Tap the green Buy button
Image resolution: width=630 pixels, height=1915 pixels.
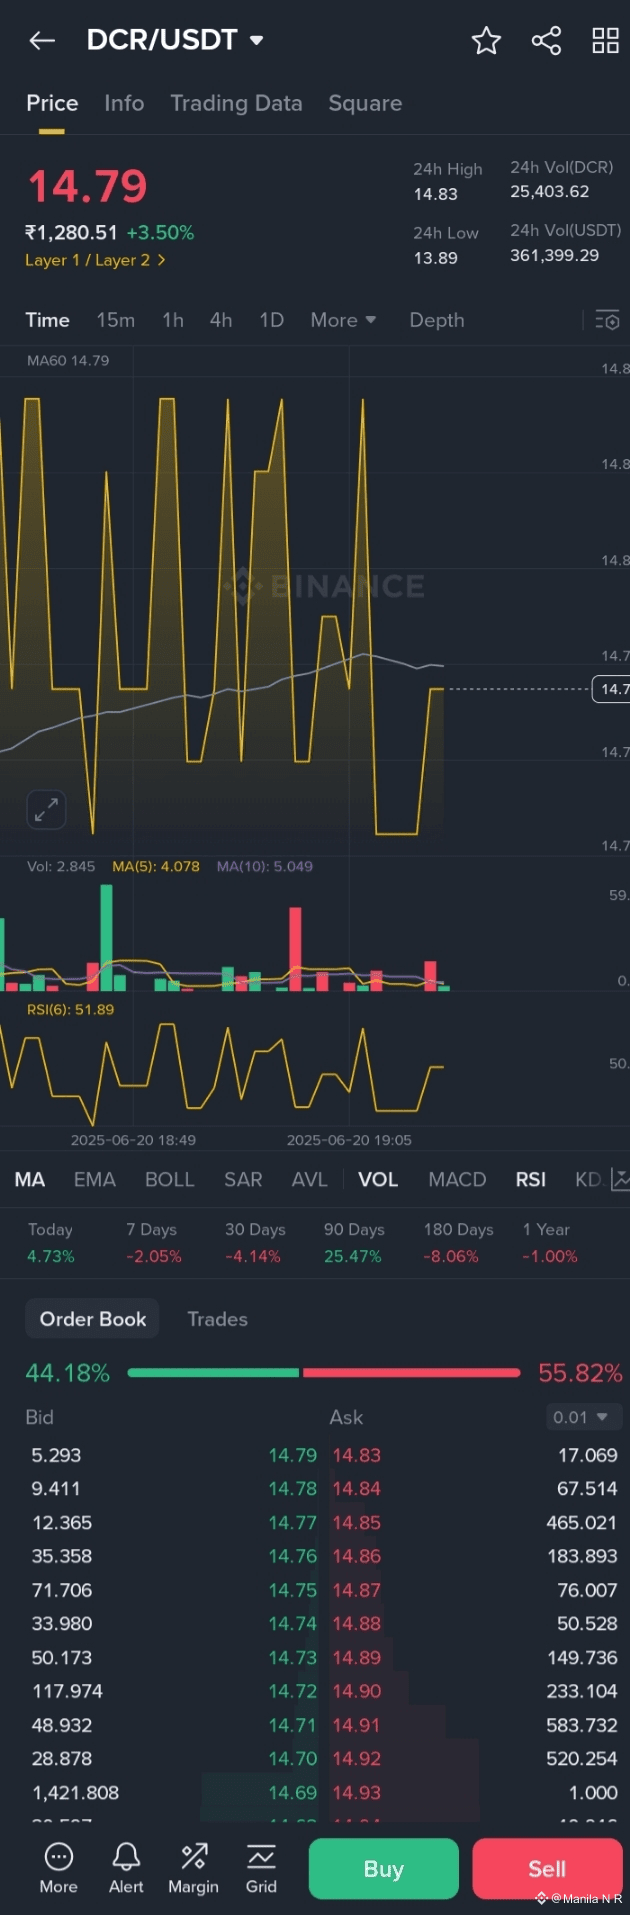[383, 1868]
